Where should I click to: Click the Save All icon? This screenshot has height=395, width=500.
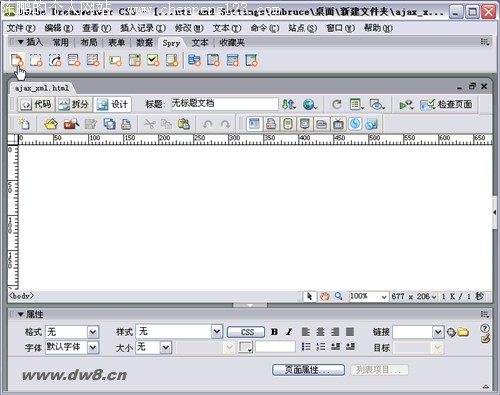point(109,124)
